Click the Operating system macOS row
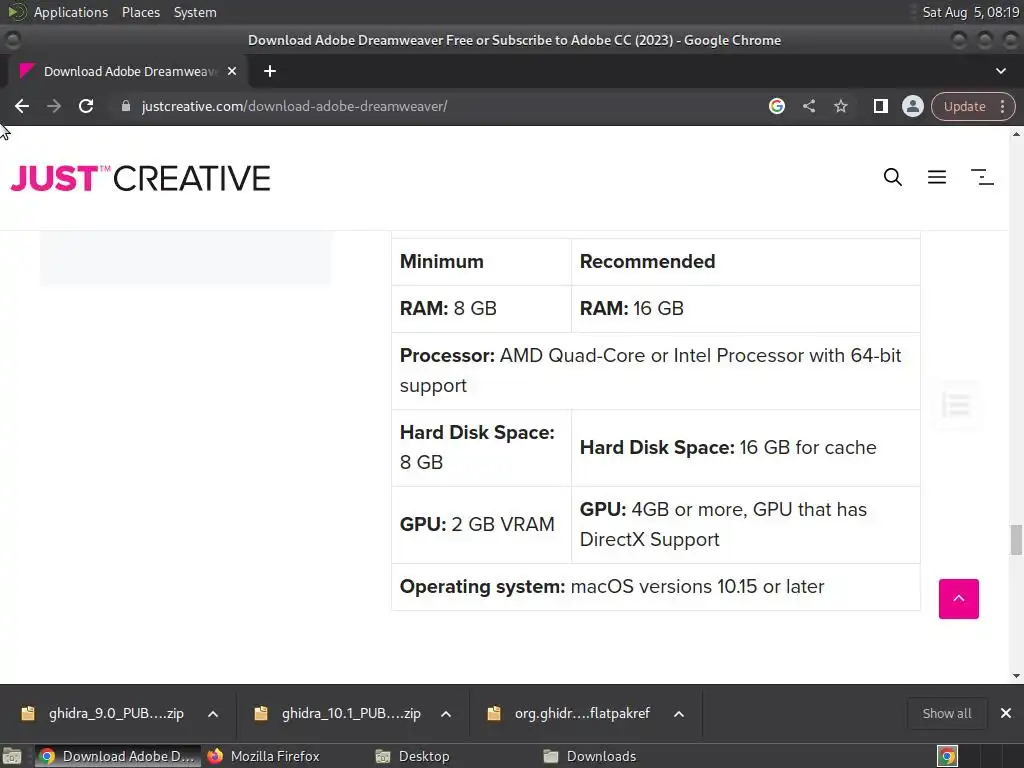1024x768 pixels. coord(656,587)
